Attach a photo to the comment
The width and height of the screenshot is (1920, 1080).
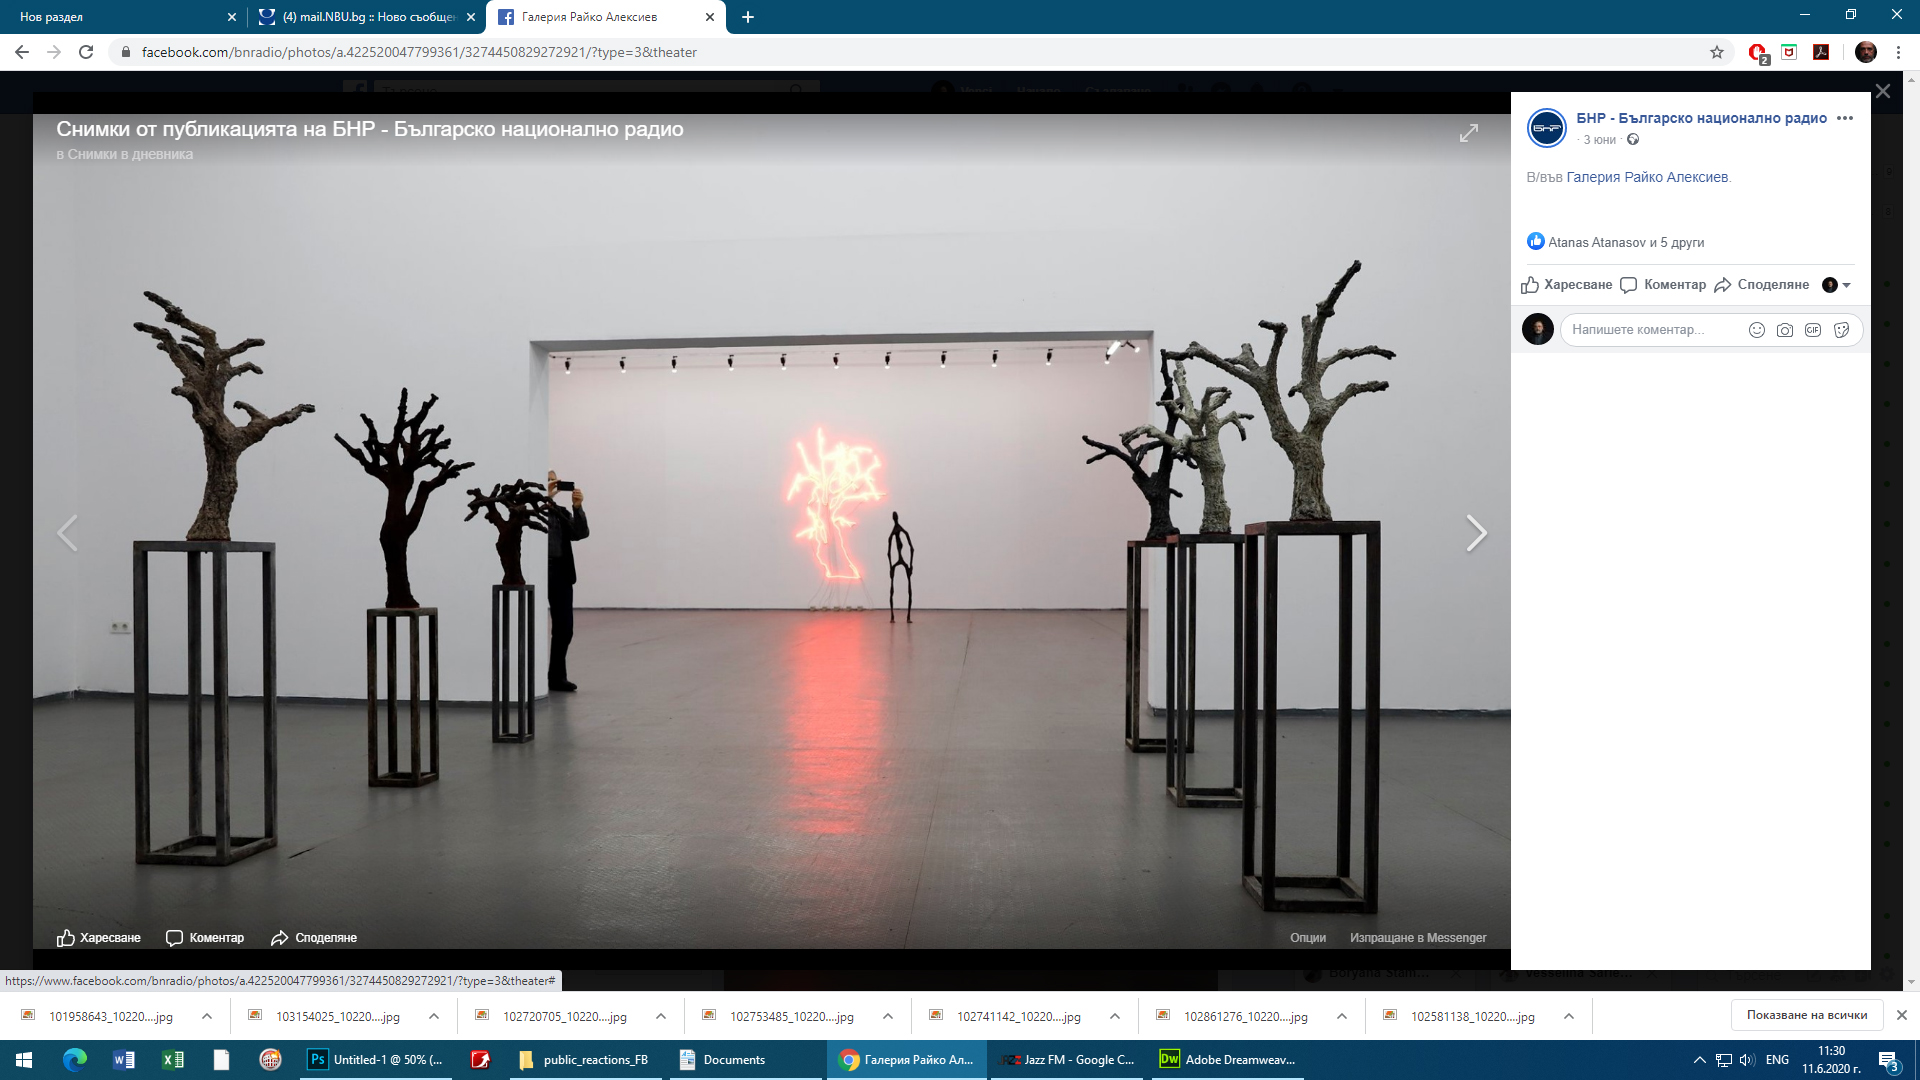[x=1785, y=330]
